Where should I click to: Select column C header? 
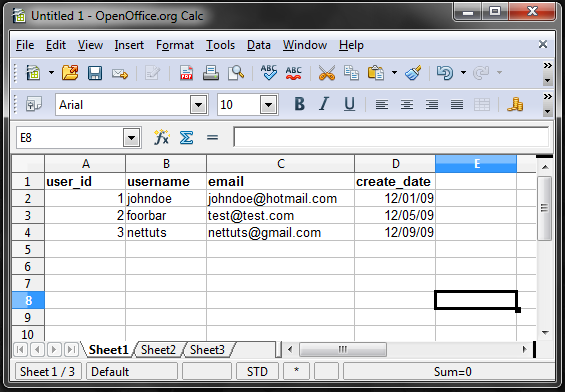click(x=280, y=164)
